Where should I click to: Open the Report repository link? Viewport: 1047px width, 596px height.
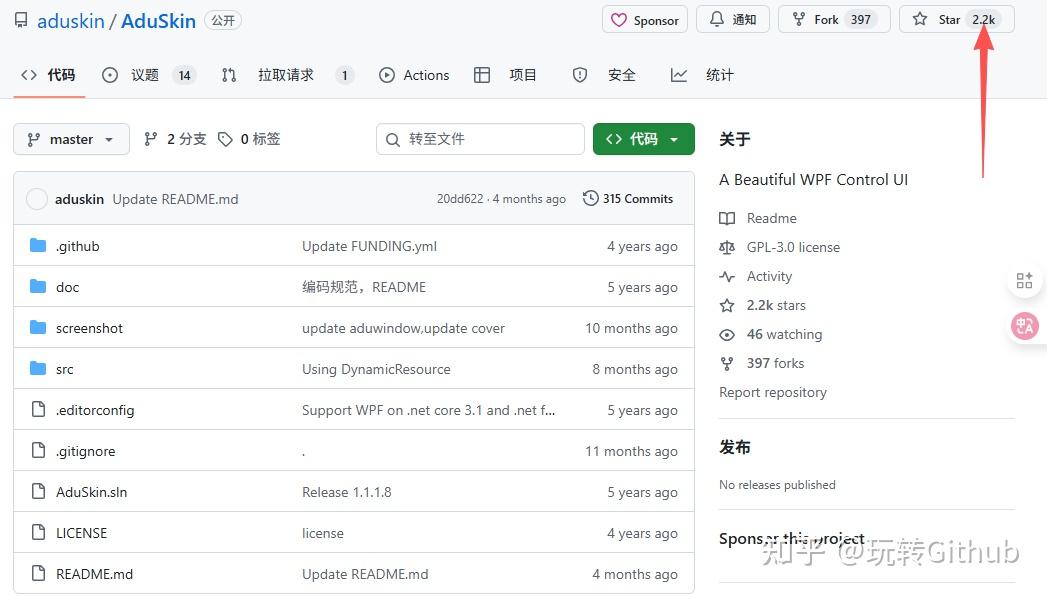pos(772,392)
